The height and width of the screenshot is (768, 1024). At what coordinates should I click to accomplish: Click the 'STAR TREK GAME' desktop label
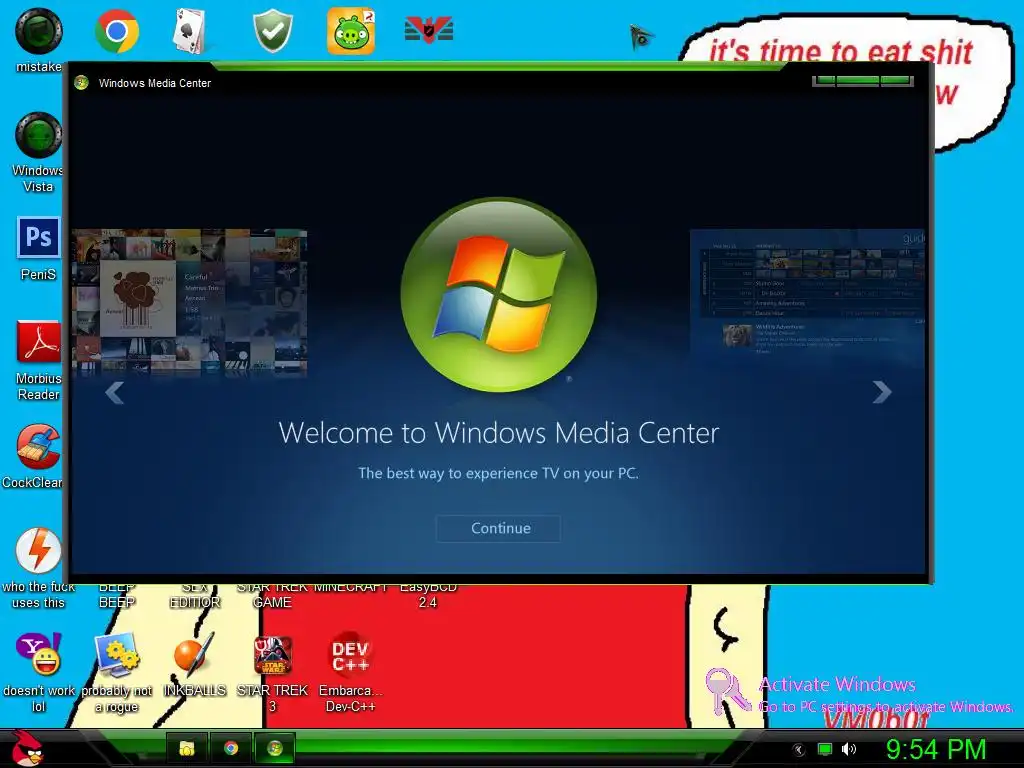coord(272,595)
